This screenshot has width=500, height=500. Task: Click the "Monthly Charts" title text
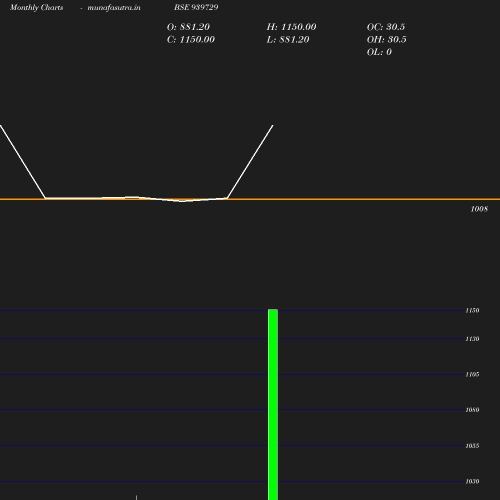click(37, 7)
